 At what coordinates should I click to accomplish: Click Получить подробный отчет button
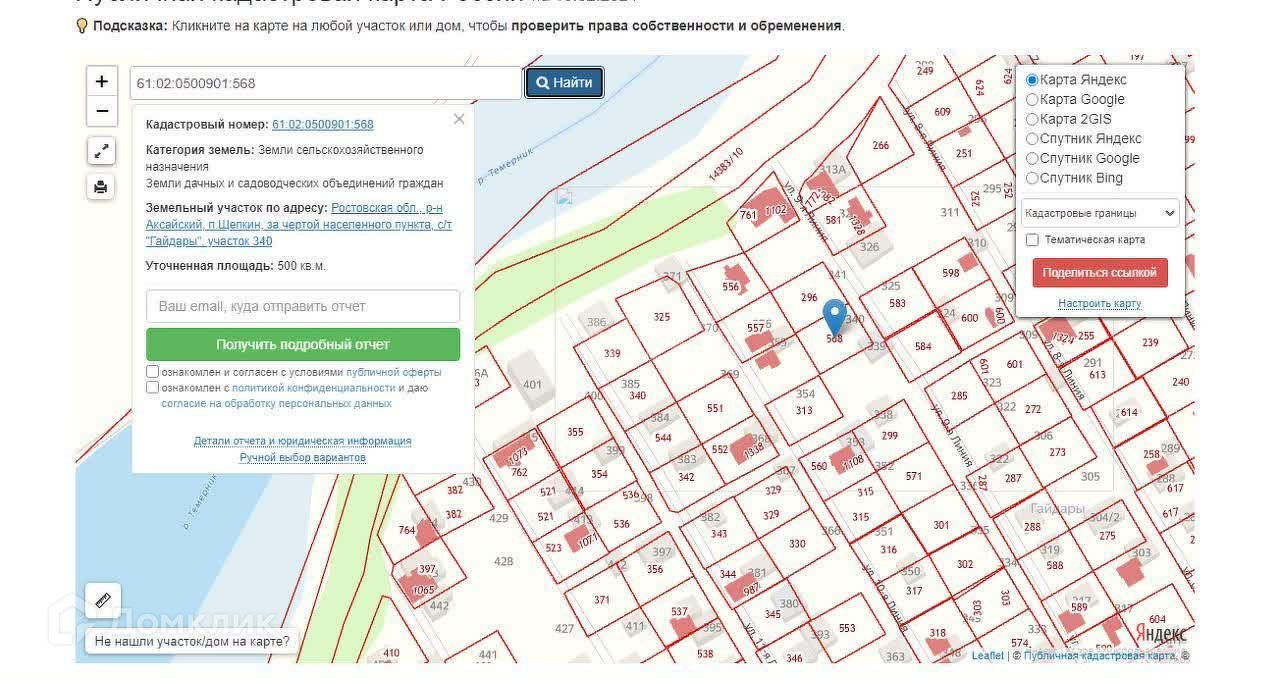coord(303,344)
